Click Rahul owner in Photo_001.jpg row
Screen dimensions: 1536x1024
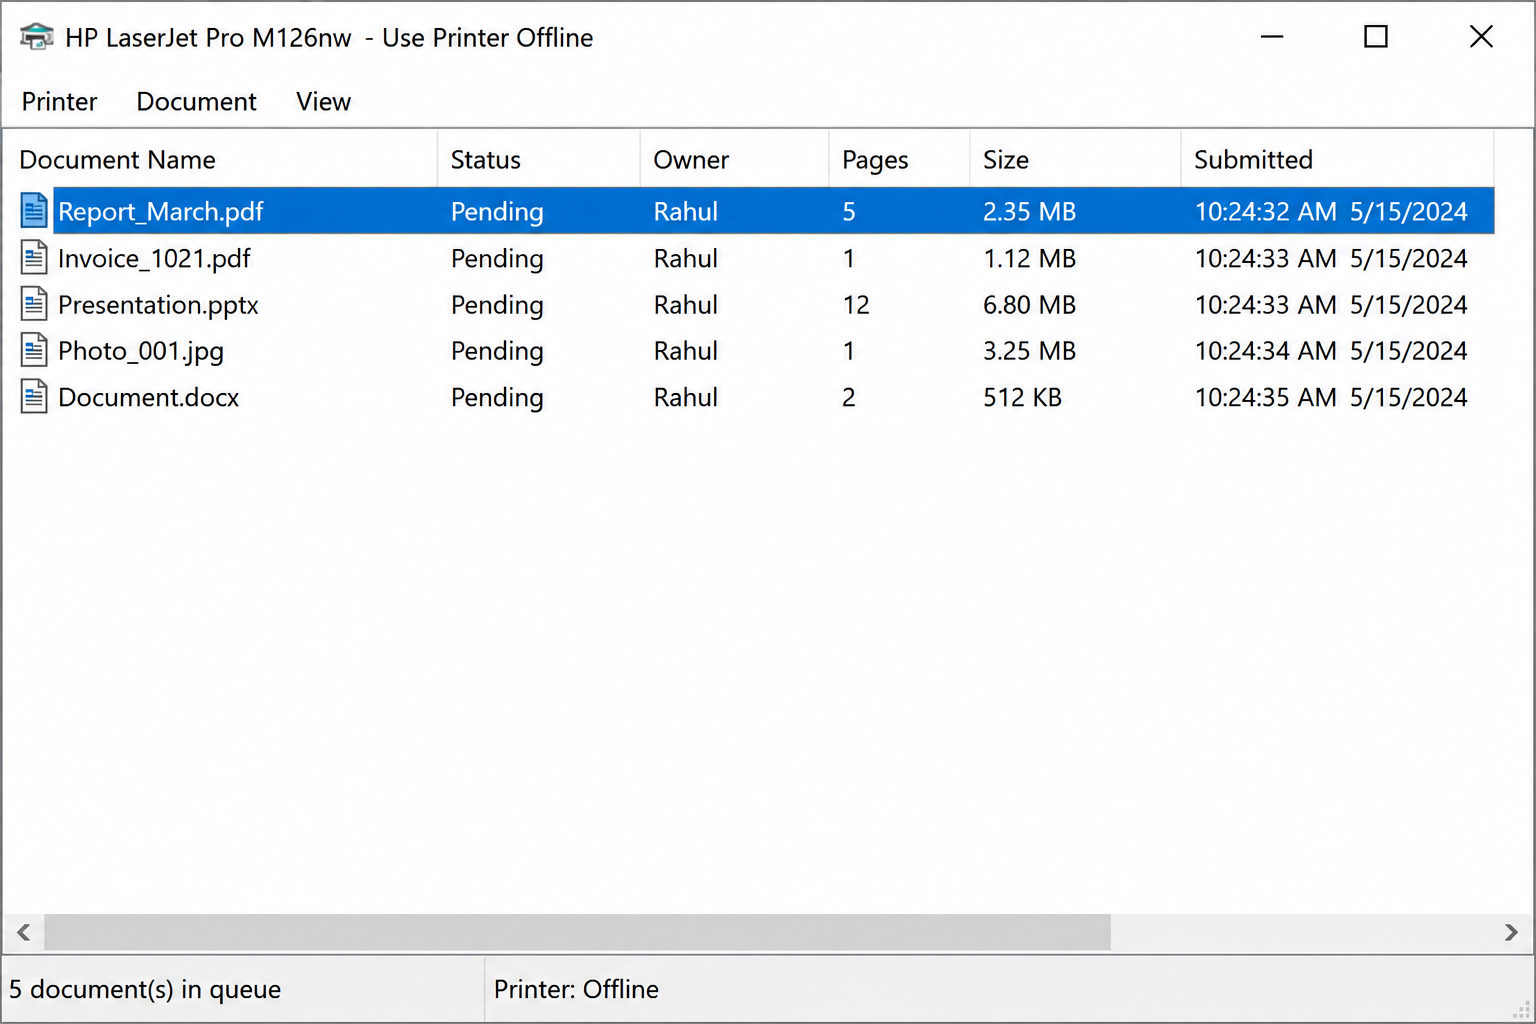tap(686, 351)
